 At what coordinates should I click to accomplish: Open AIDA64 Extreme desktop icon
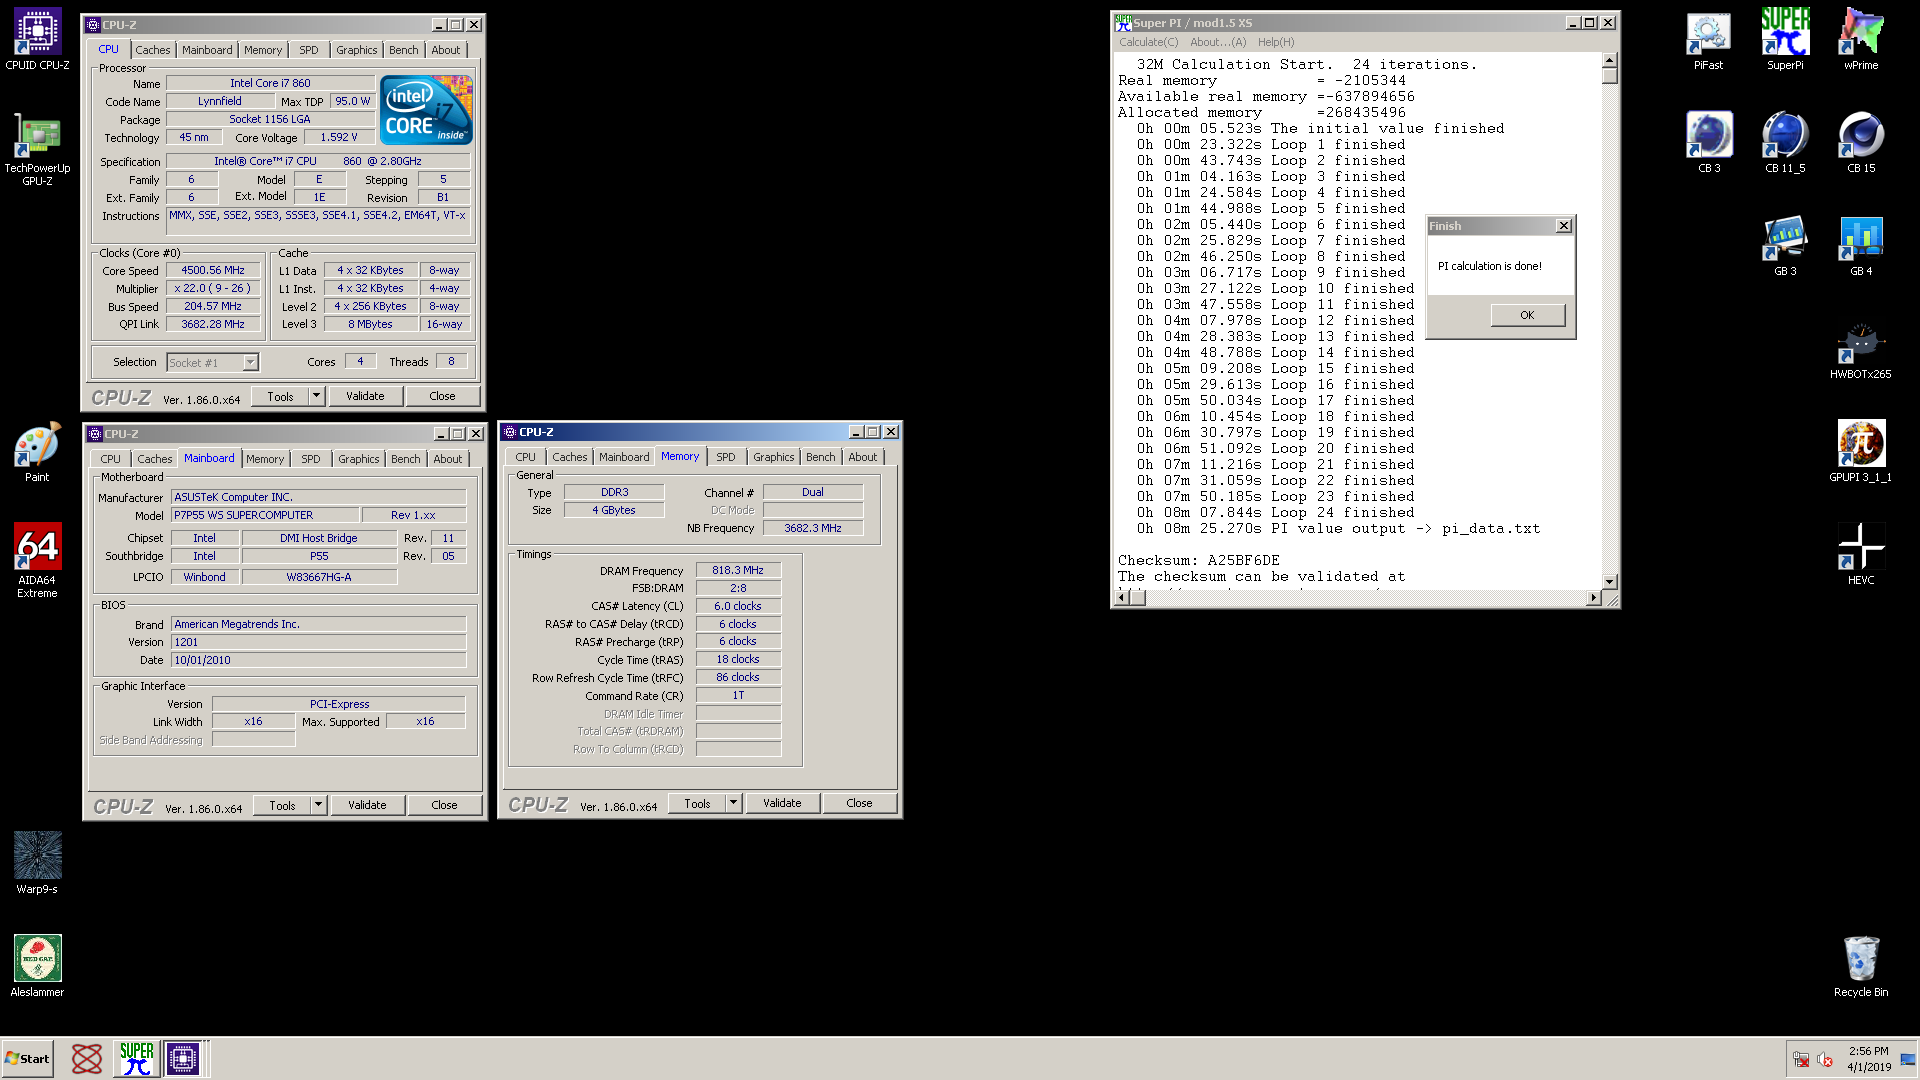[37, 561]
